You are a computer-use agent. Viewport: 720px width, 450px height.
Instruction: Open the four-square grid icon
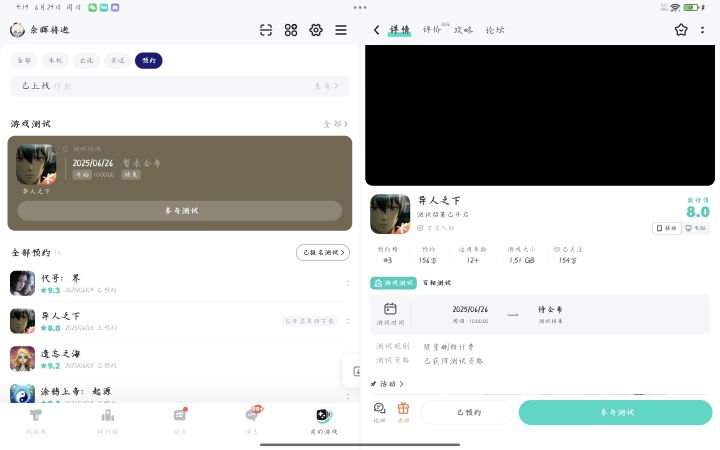[291, 30]
